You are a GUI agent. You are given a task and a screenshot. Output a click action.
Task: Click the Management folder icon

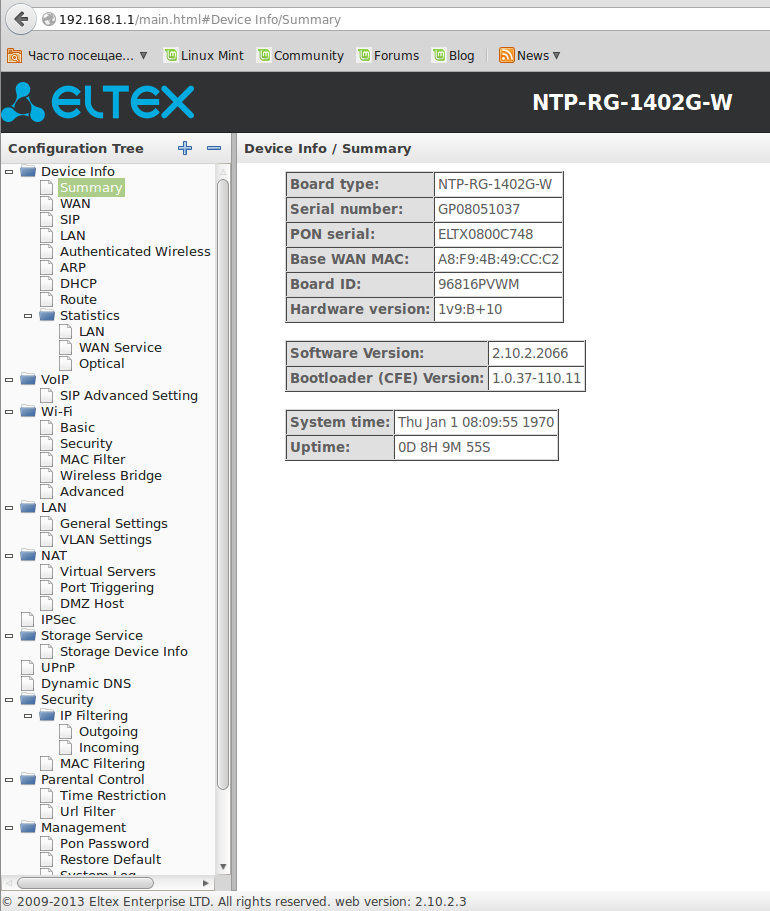(x=28, y=827)
